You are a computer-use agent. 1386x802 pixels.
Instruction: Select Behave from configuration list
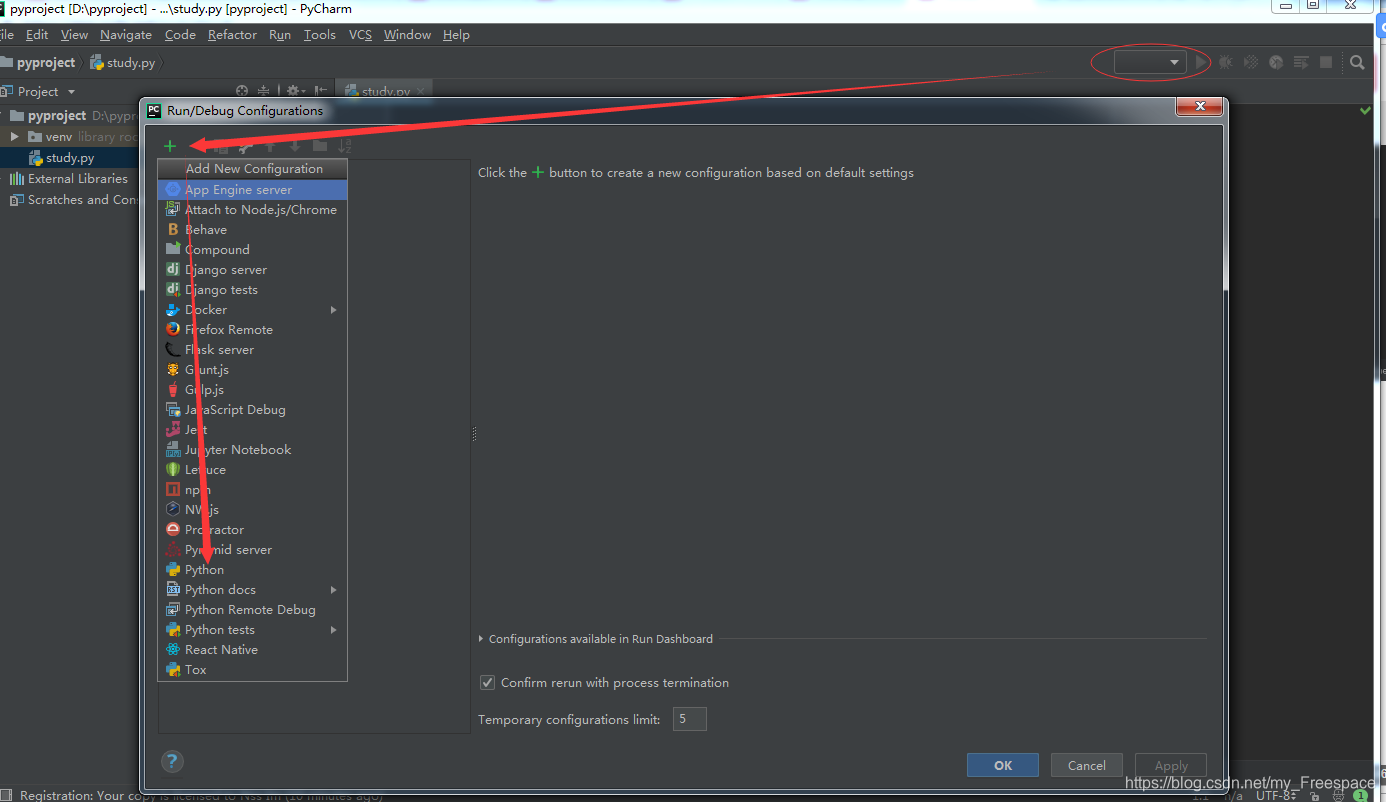[252, 229]
